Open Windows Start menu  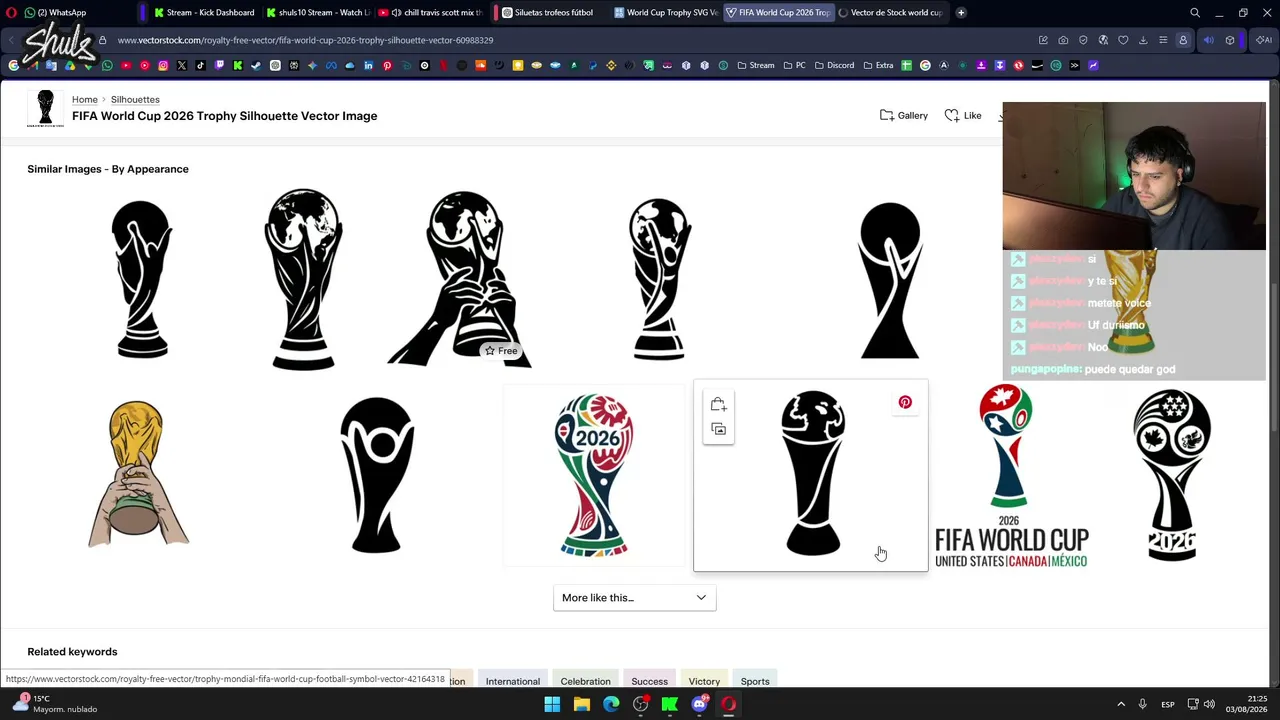(552, 704)
